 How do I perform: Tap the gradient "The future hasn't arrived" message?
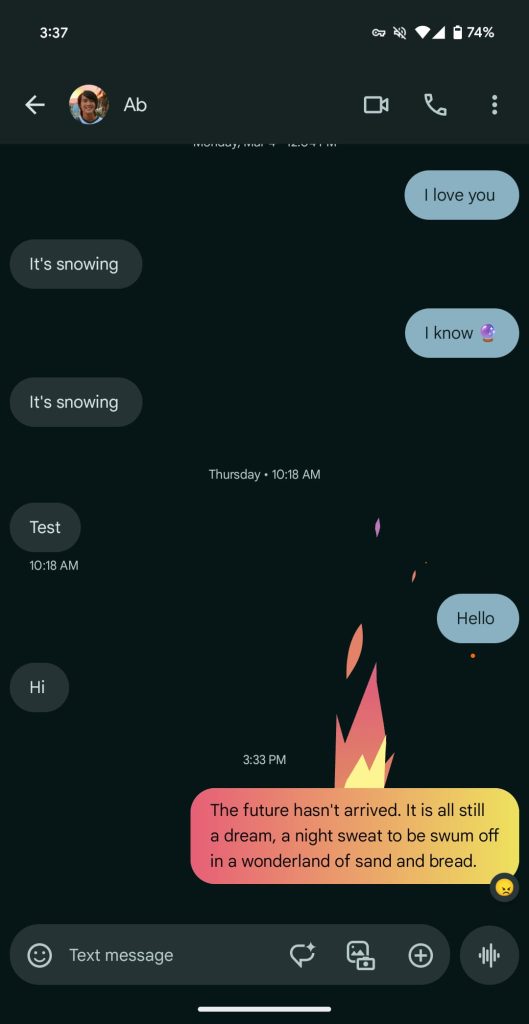[x=355, y=835]
